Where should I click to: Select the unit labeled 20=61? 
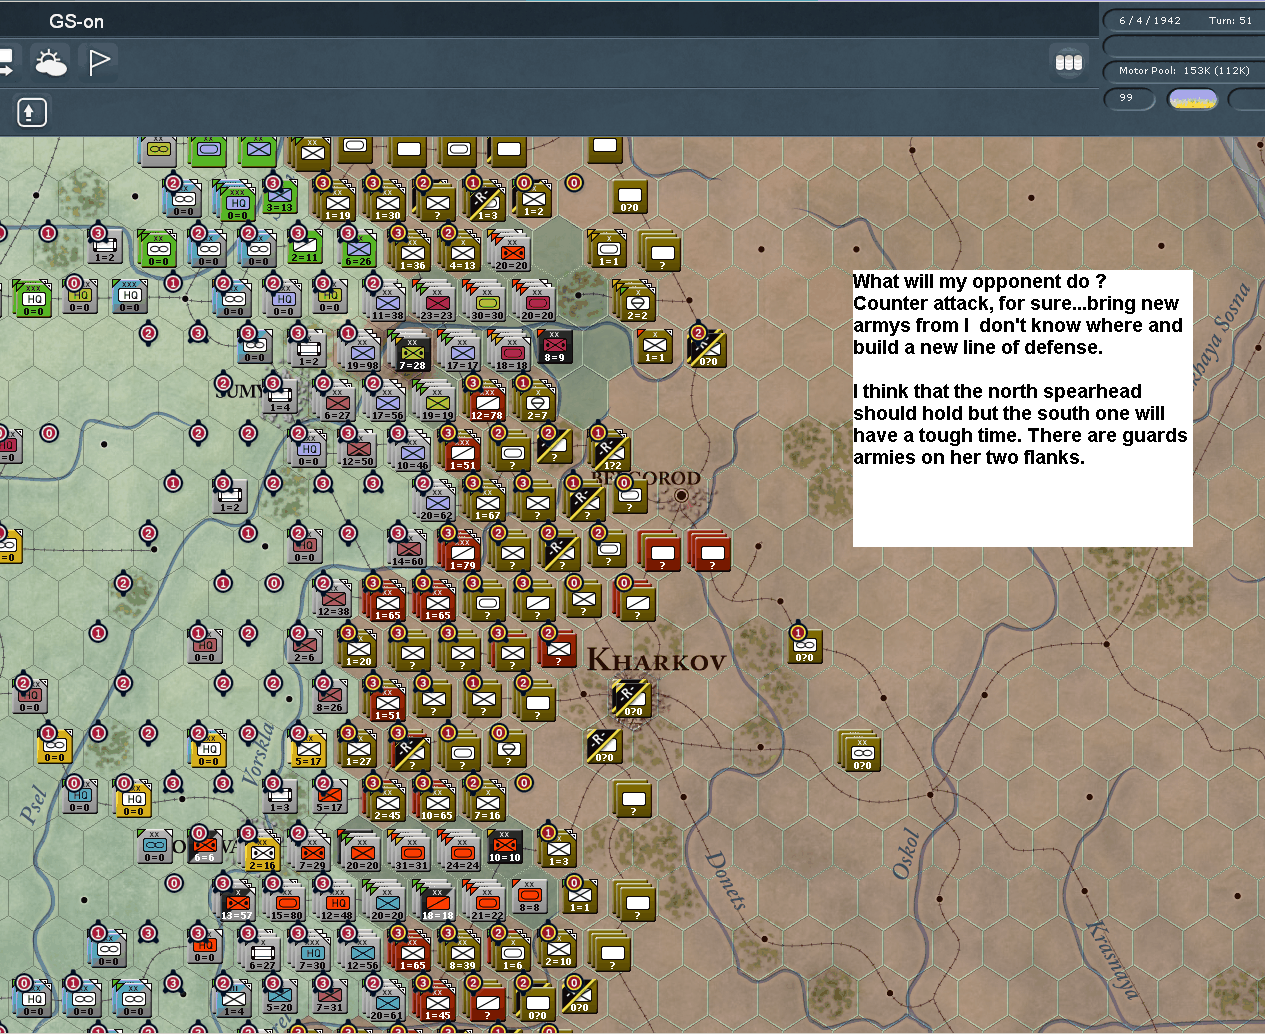point(388,1003)
